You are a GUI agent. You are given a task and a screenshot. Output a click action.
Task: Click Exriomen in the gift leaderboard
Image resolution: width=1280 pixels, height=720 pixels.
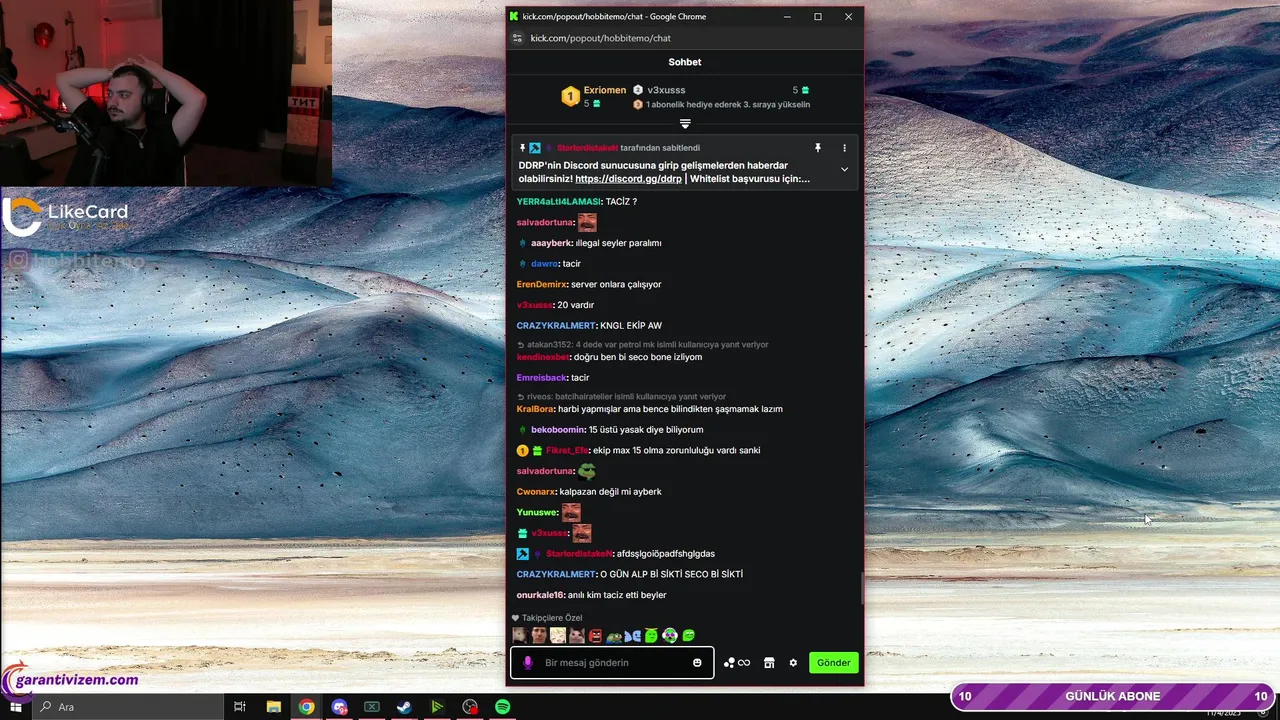click(605, 90)
